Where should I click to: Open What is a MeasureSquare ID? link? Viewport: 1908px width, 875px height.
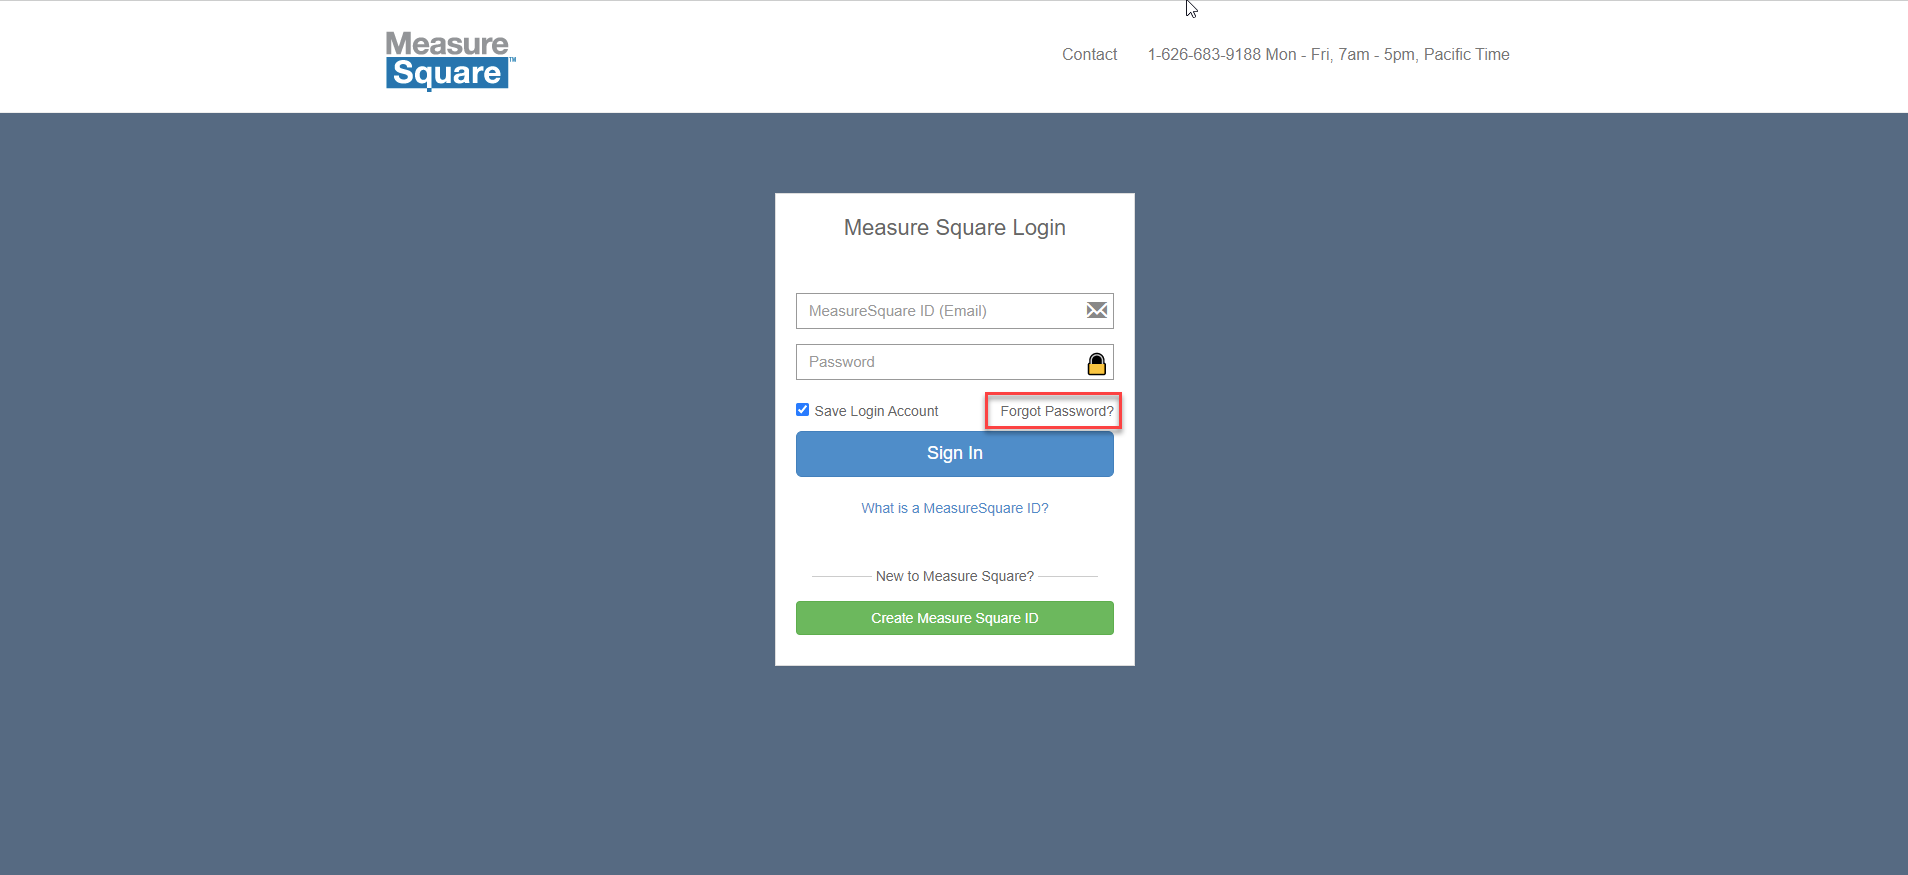pyautogui.click(x=954, y=508)
